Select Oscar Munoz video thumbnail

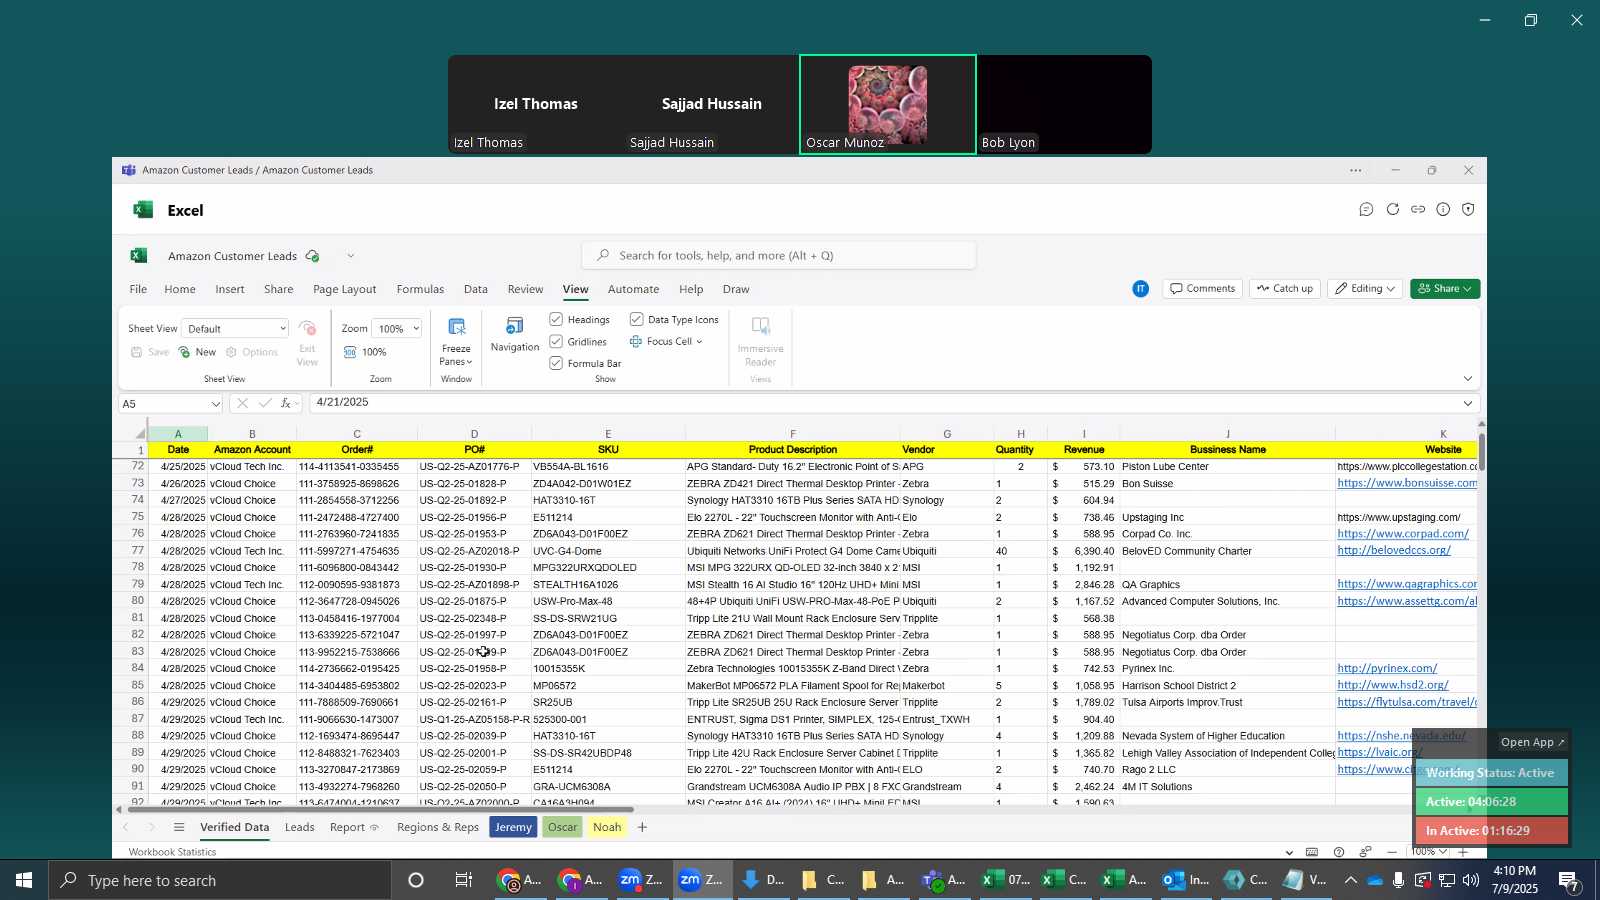pyautogui.click(x=888, y=104)
